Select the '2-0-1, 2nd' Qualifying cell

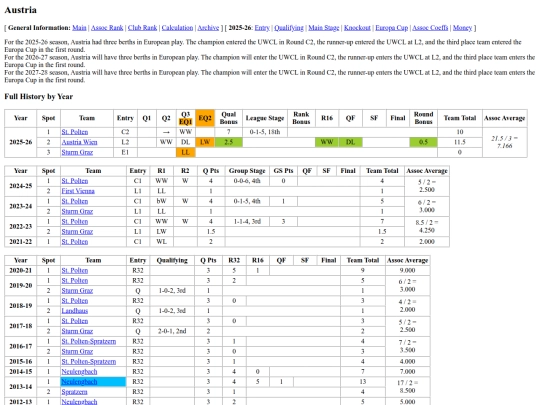click(172, 331)
